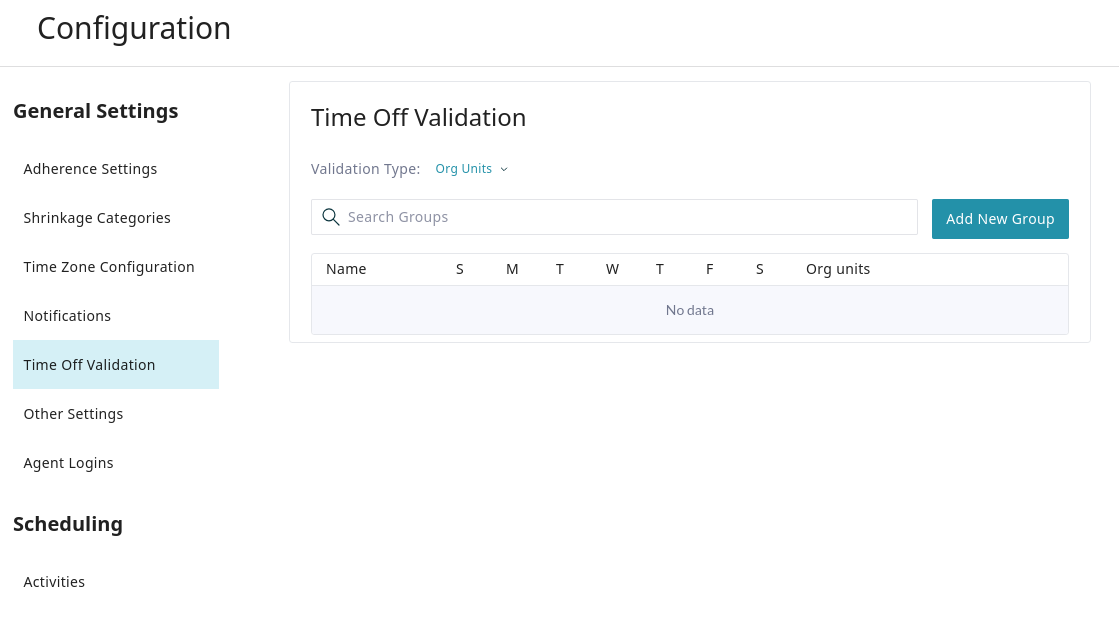Screen dimensions: 1119x622
Task: Open the Notifications settings page
Action: pos(67,316)
